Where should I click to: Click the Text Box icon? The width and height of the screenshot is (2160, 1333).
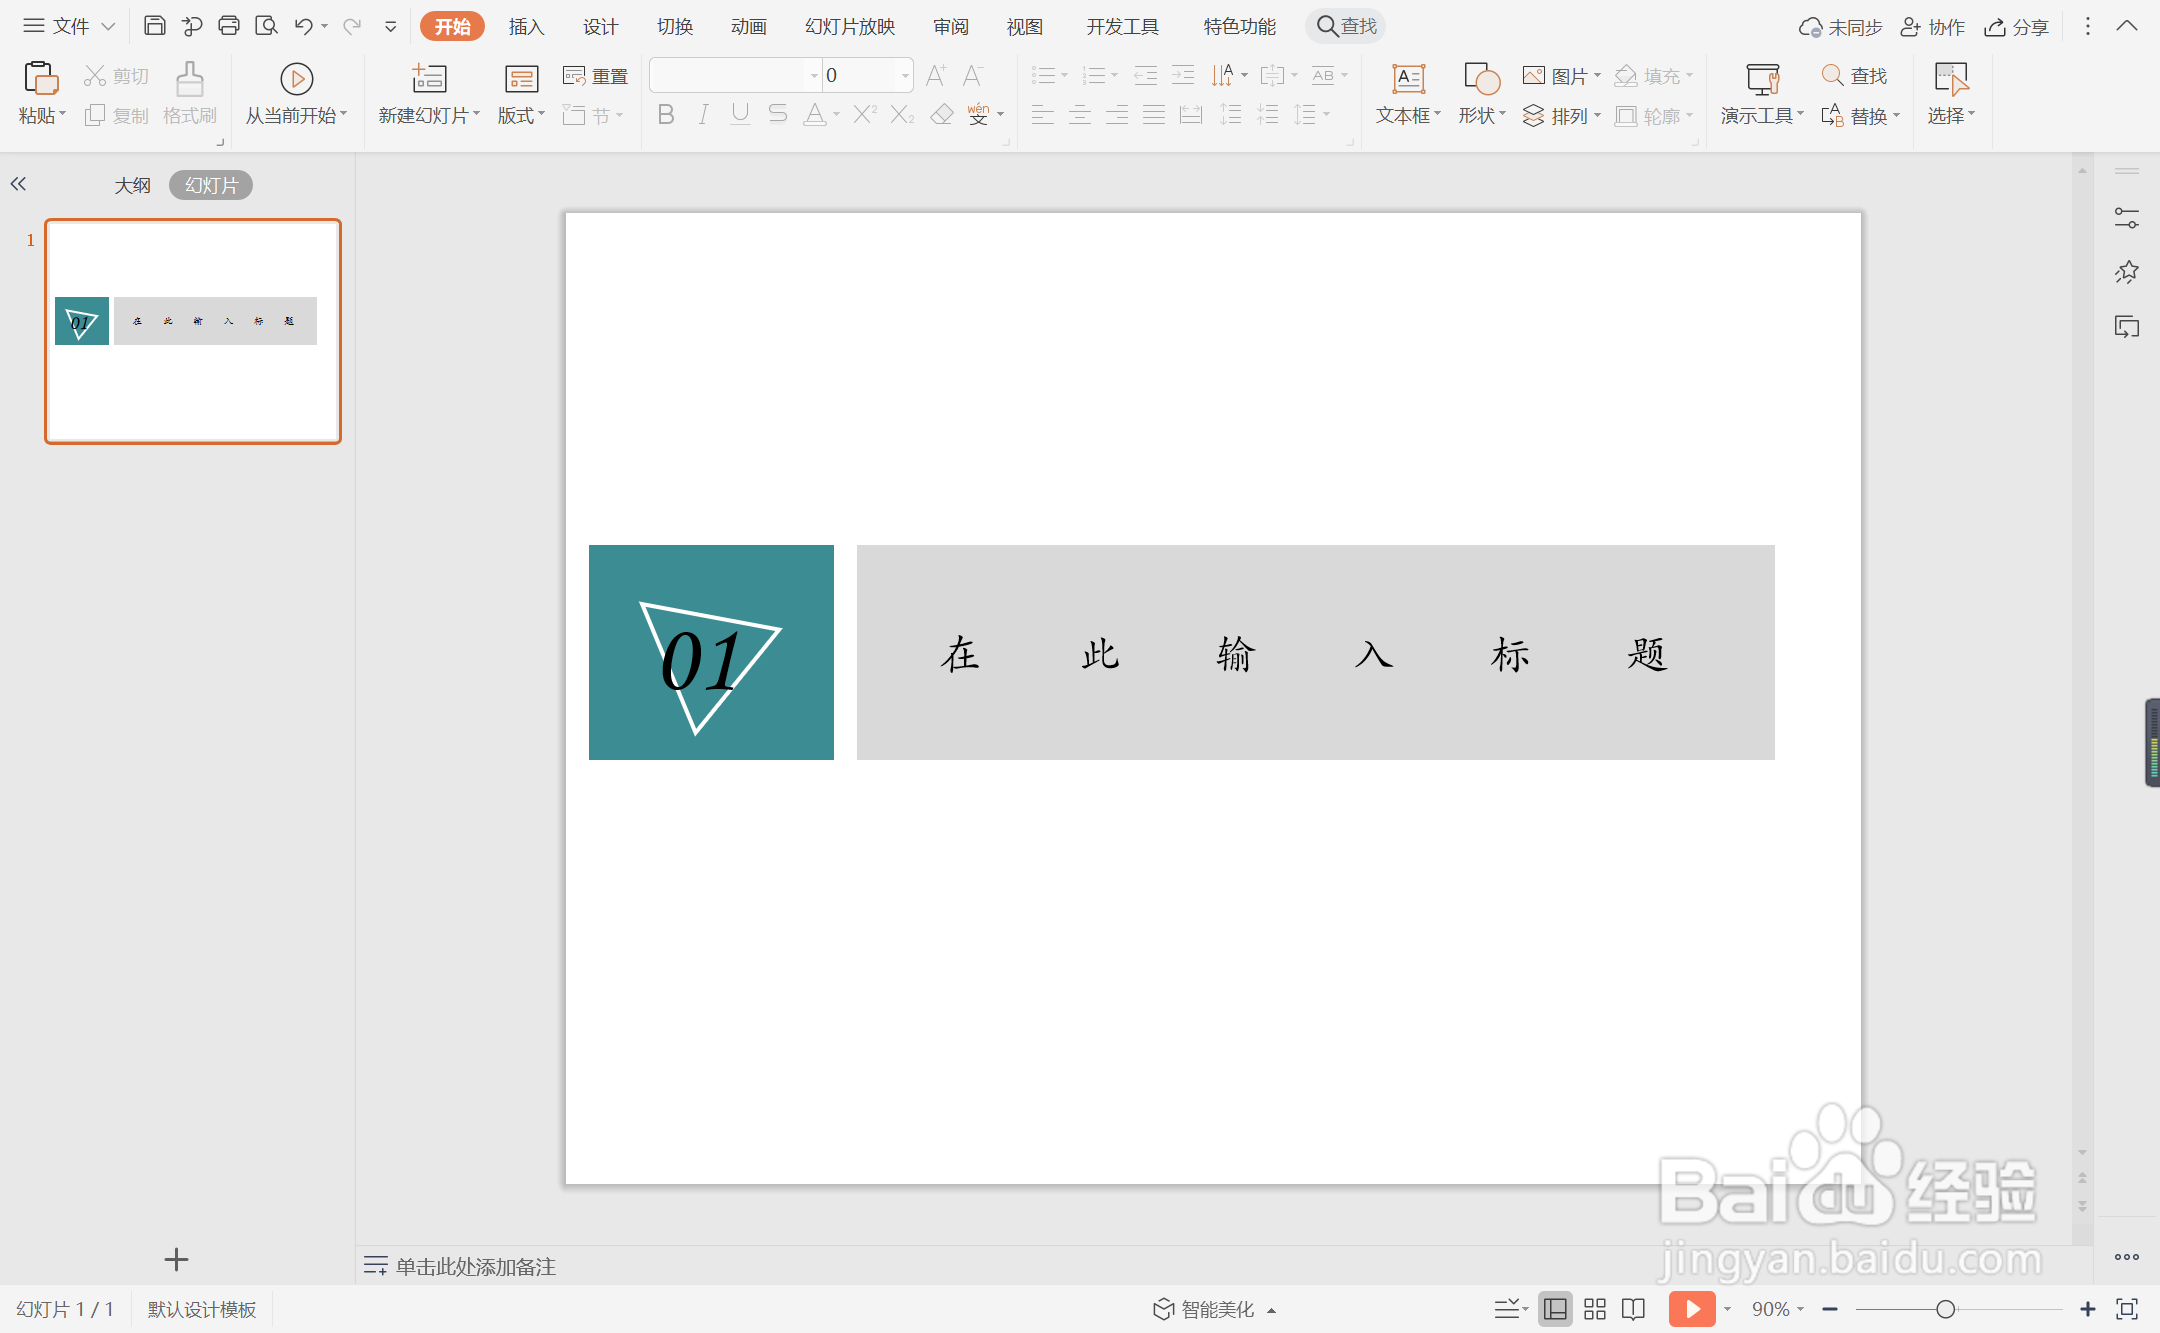1408,78
